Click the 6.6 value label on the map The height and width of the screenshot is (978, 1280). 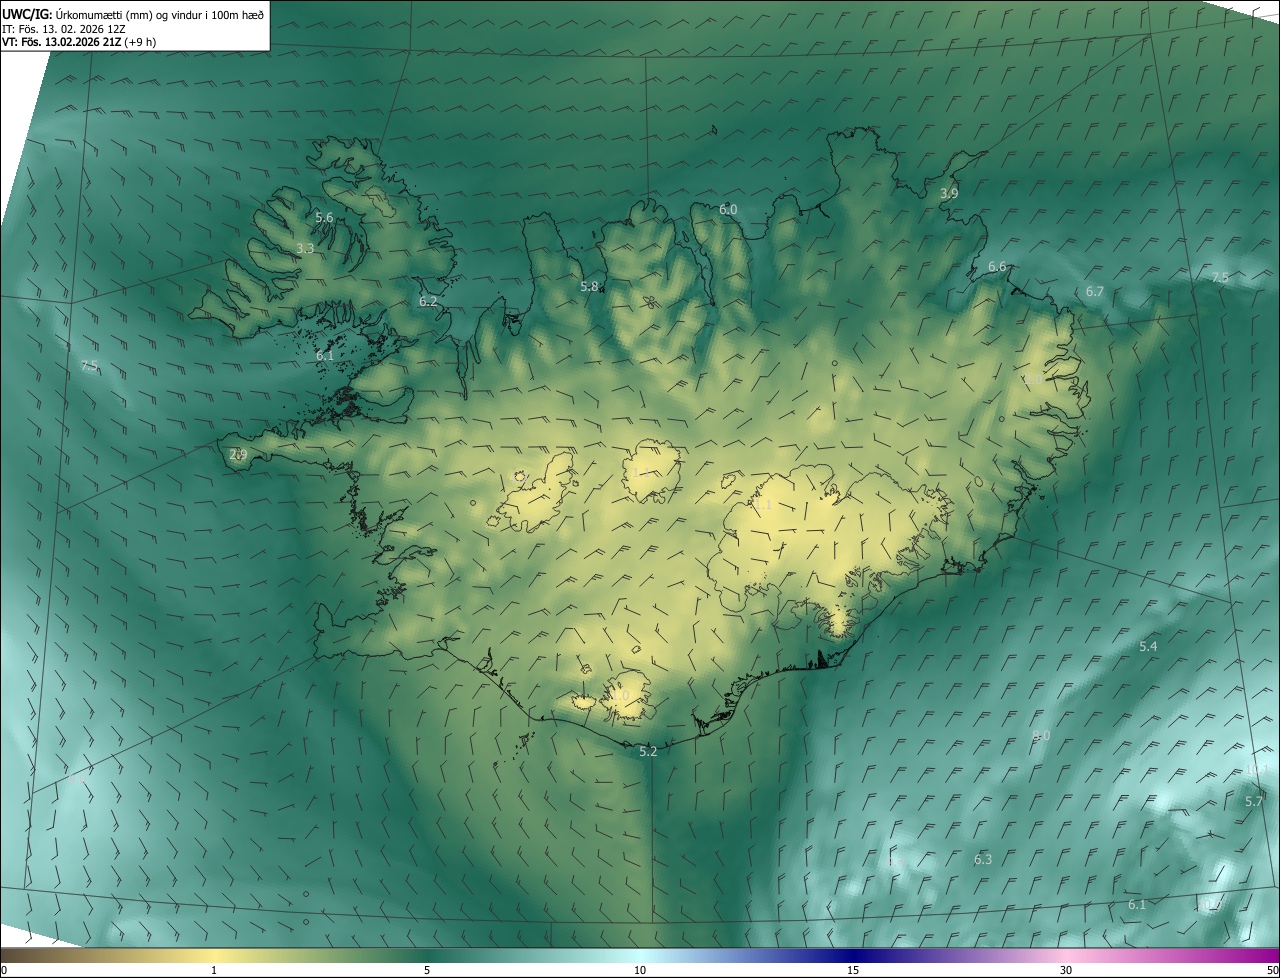(x=997, y=267)
